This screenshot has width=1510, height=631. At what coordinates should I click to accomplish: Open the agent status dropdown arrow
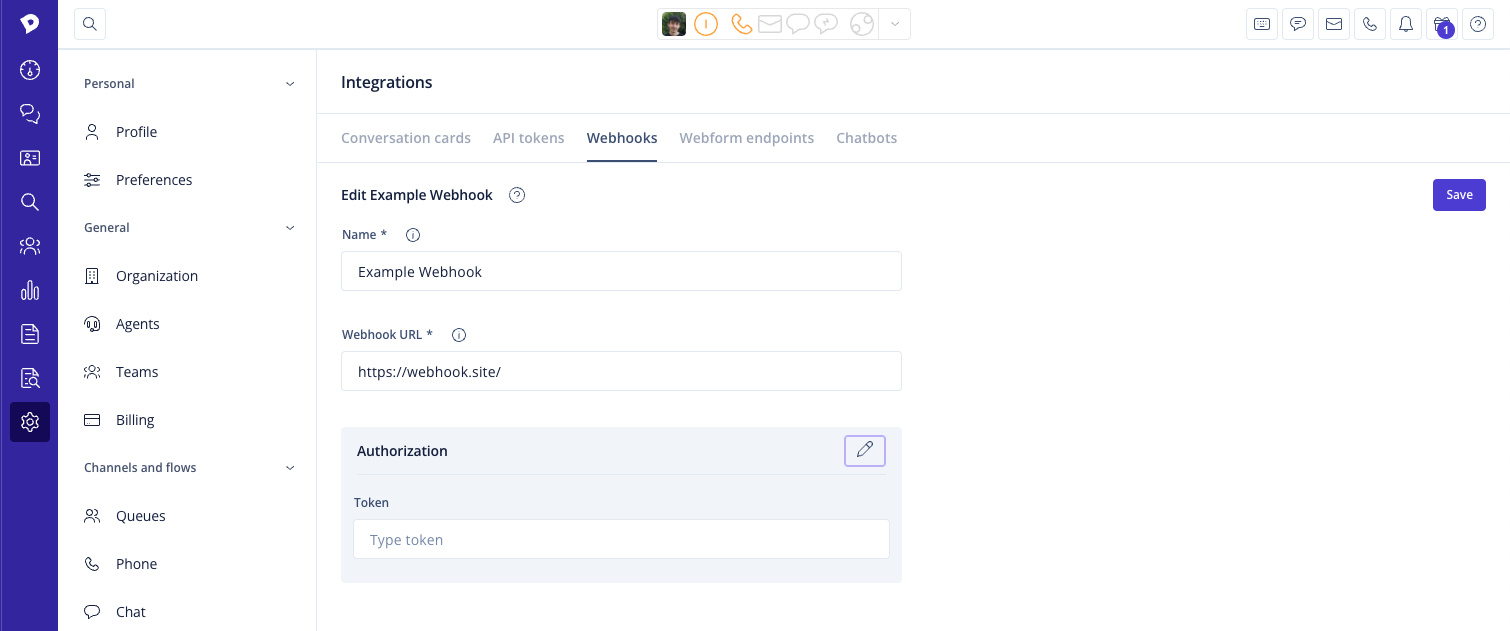coord(895,24)
